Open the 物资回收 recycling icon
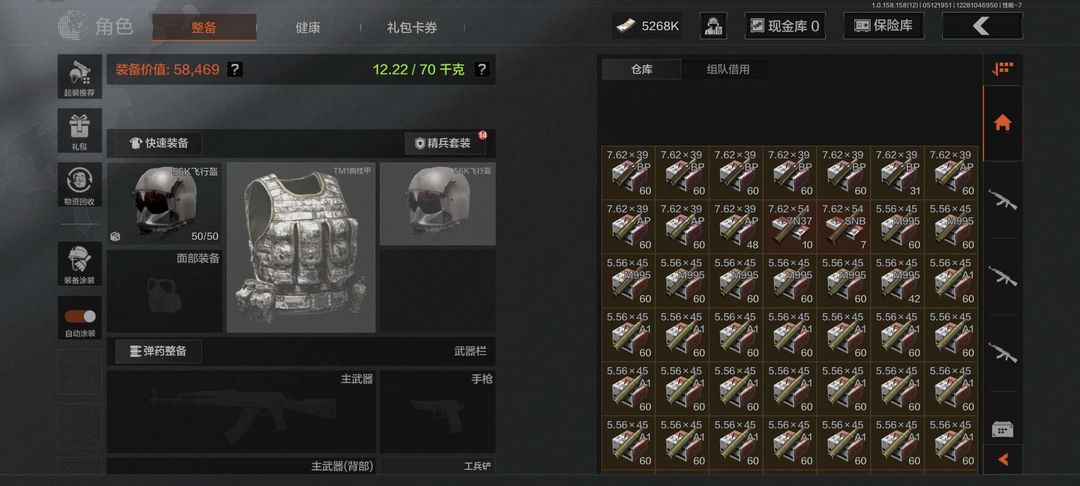Viewport: 1080px width, 486px height. point(80,184)
